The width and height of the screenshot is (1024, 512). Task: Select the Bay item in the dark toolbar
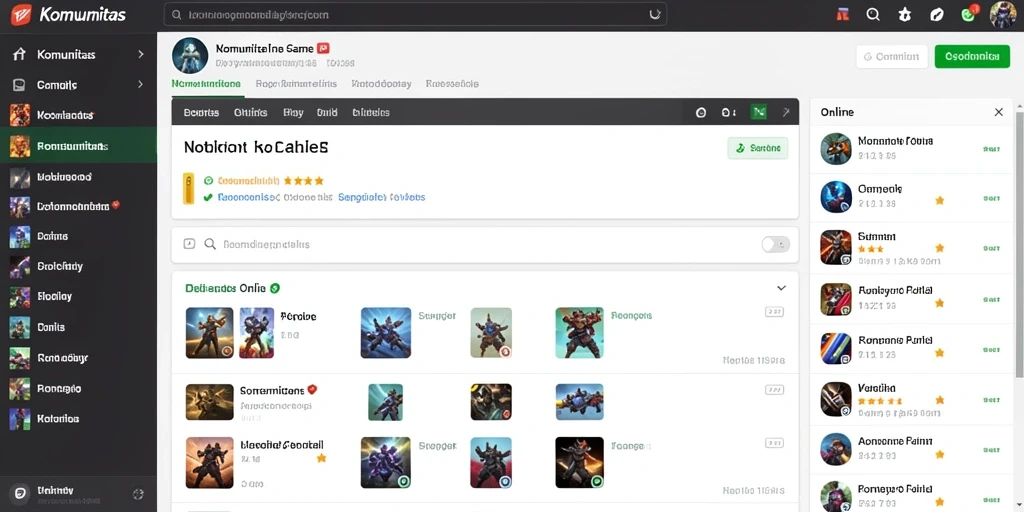tap(293, 112)
